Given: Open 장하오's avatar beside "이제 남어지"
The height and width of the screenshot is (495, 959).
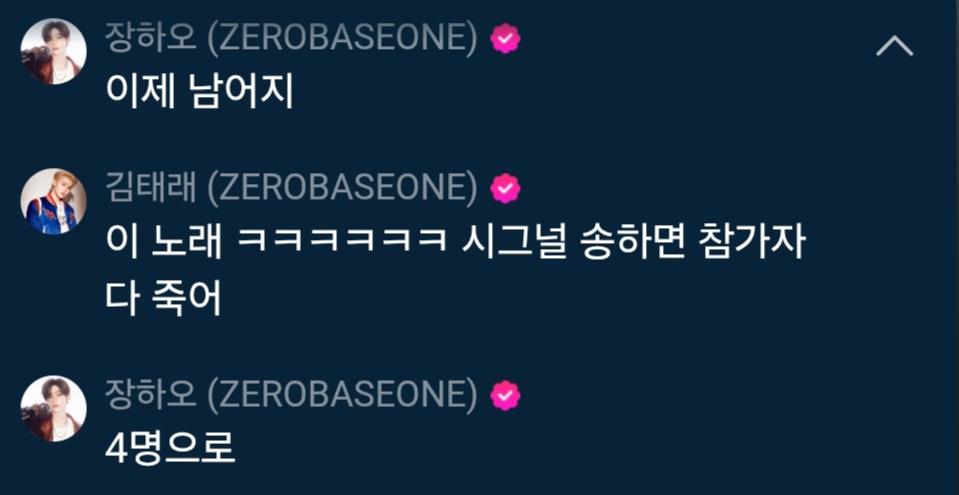Looking at the screenshot, I should pos(54,51).
